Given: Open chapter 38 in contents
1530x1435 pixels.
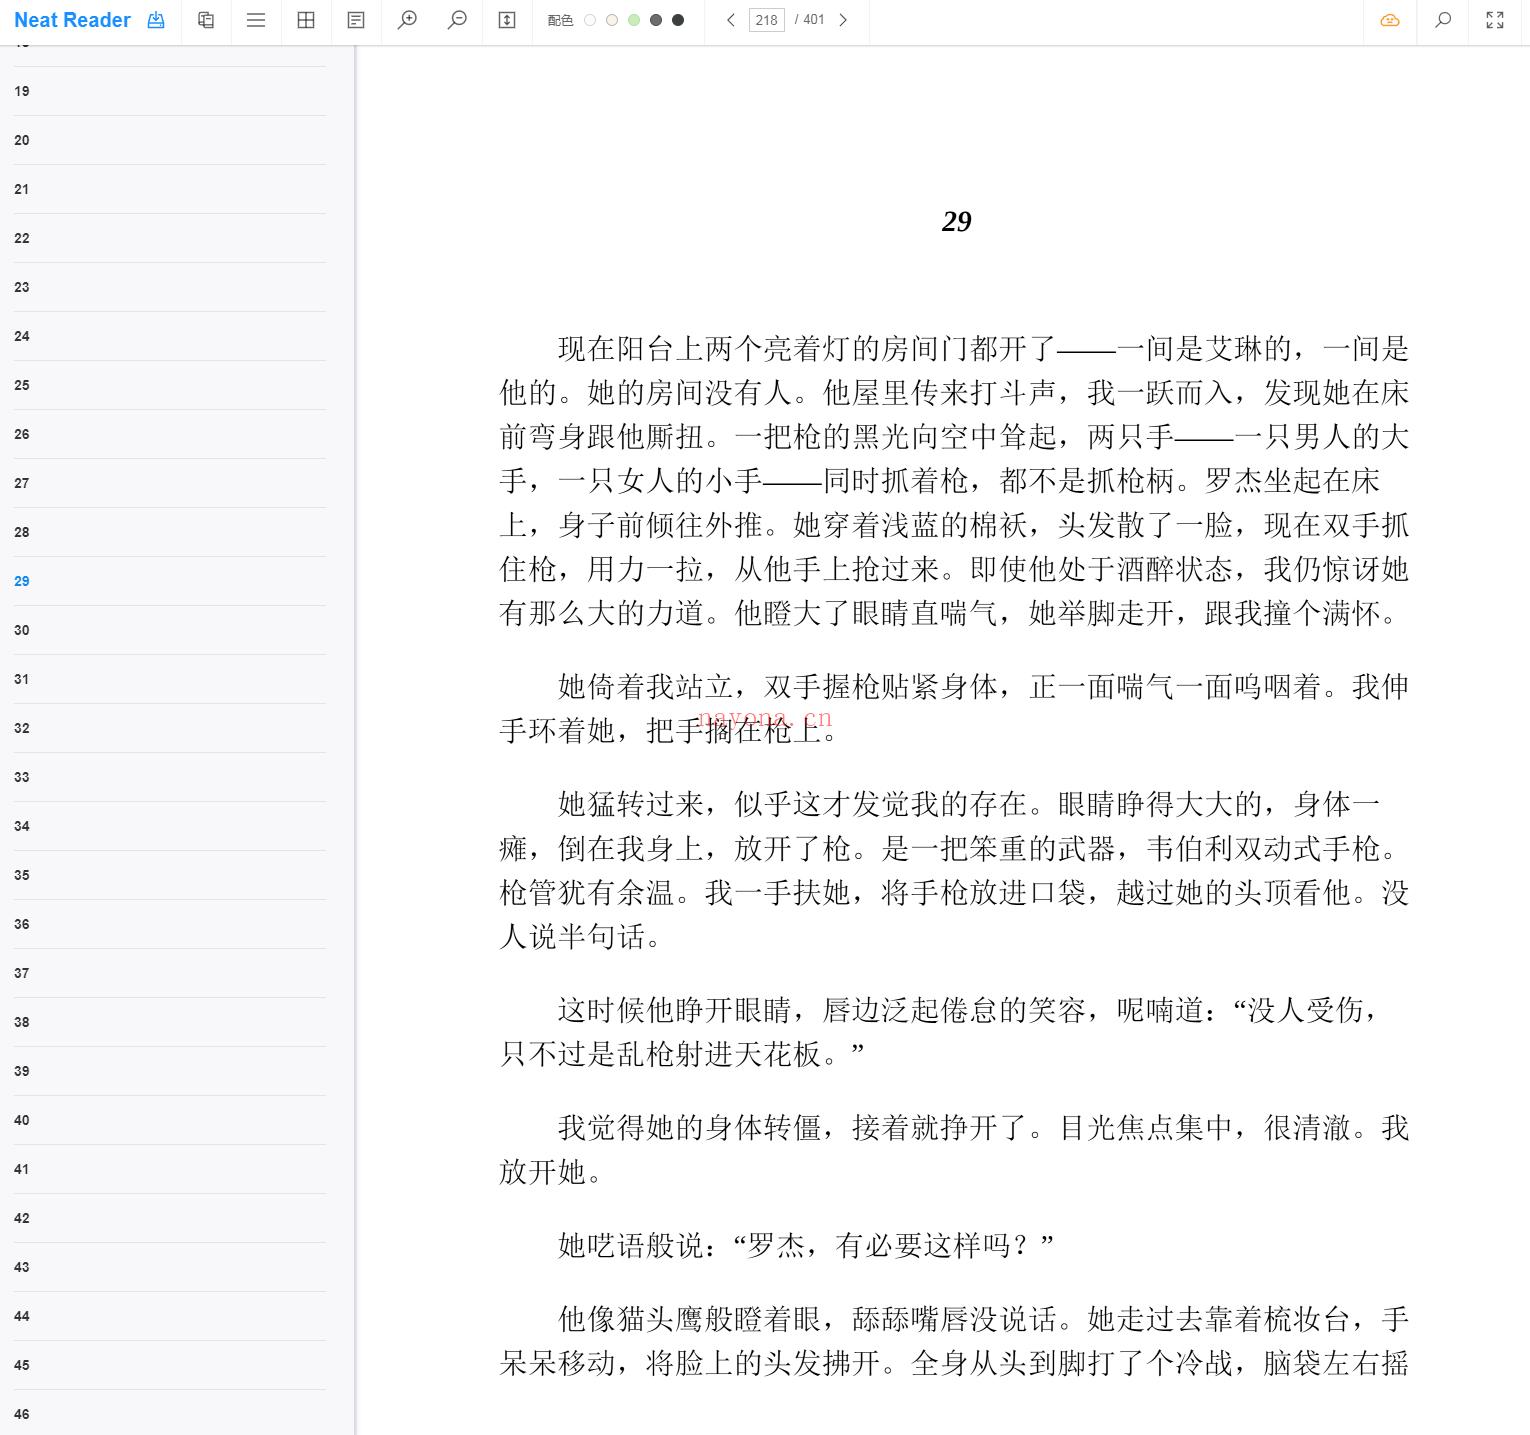Looking at the screenshot, I should pos(170,1022).
